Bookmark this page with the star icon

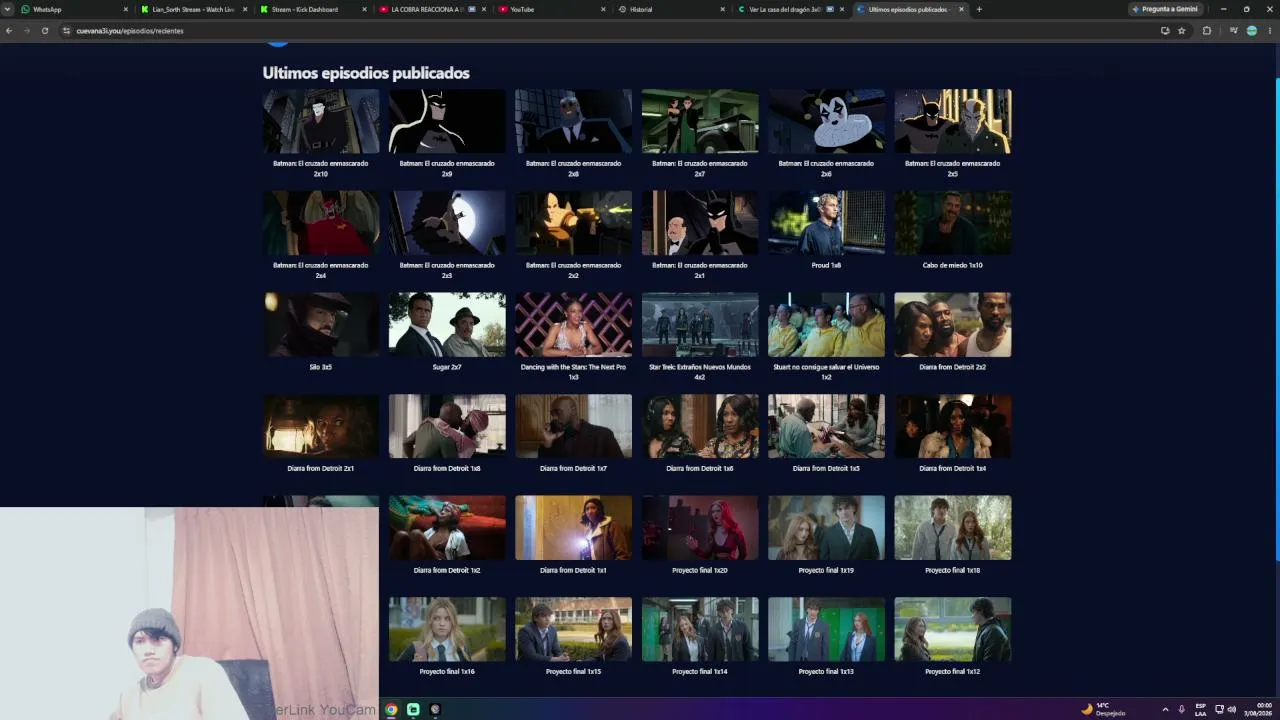pos(1182,31)
